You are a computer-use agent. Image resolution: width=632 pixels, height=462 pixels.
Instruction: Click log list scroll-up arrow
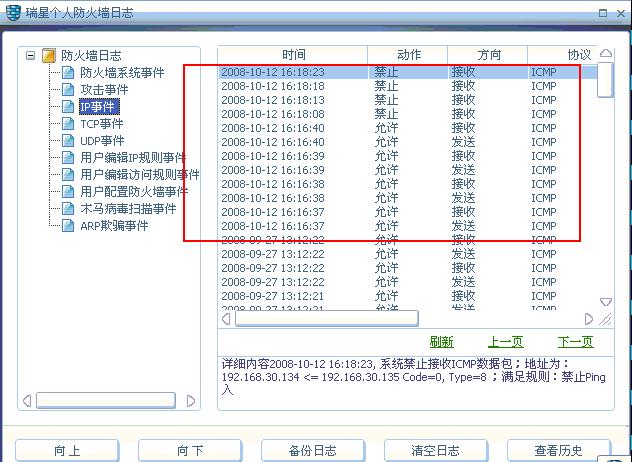pyautogui.click(x=606, y=53)
